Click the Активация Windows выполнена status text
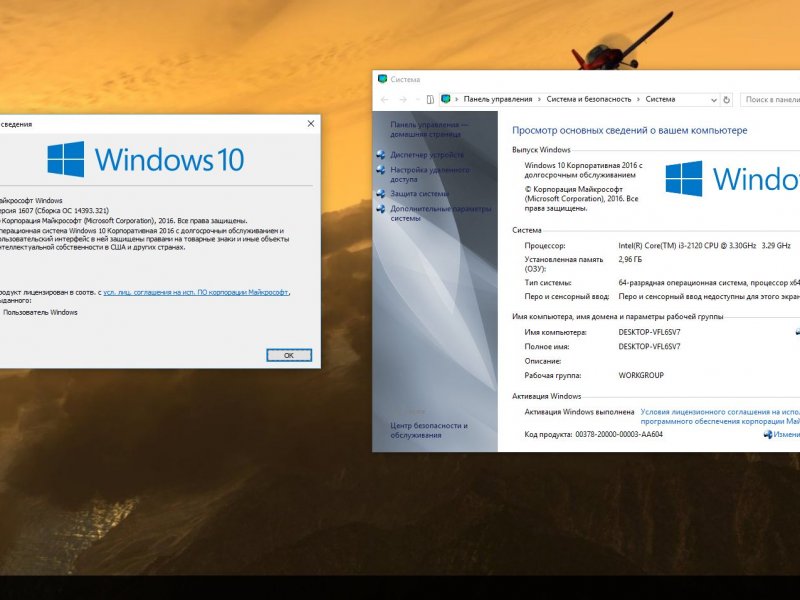 point(579,412)
